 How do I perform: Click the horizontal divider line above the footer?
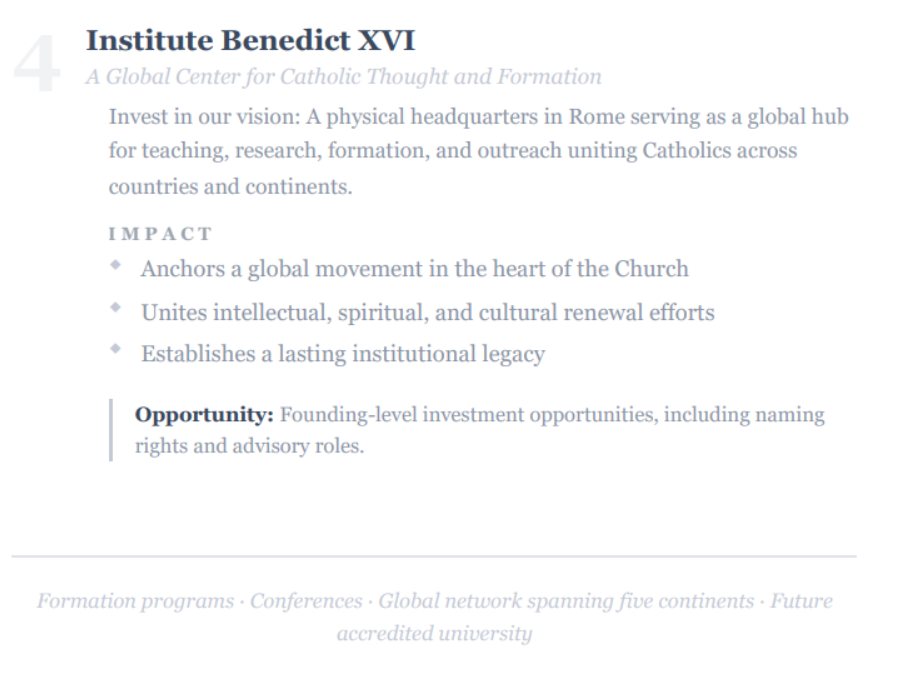pos(434,555)
